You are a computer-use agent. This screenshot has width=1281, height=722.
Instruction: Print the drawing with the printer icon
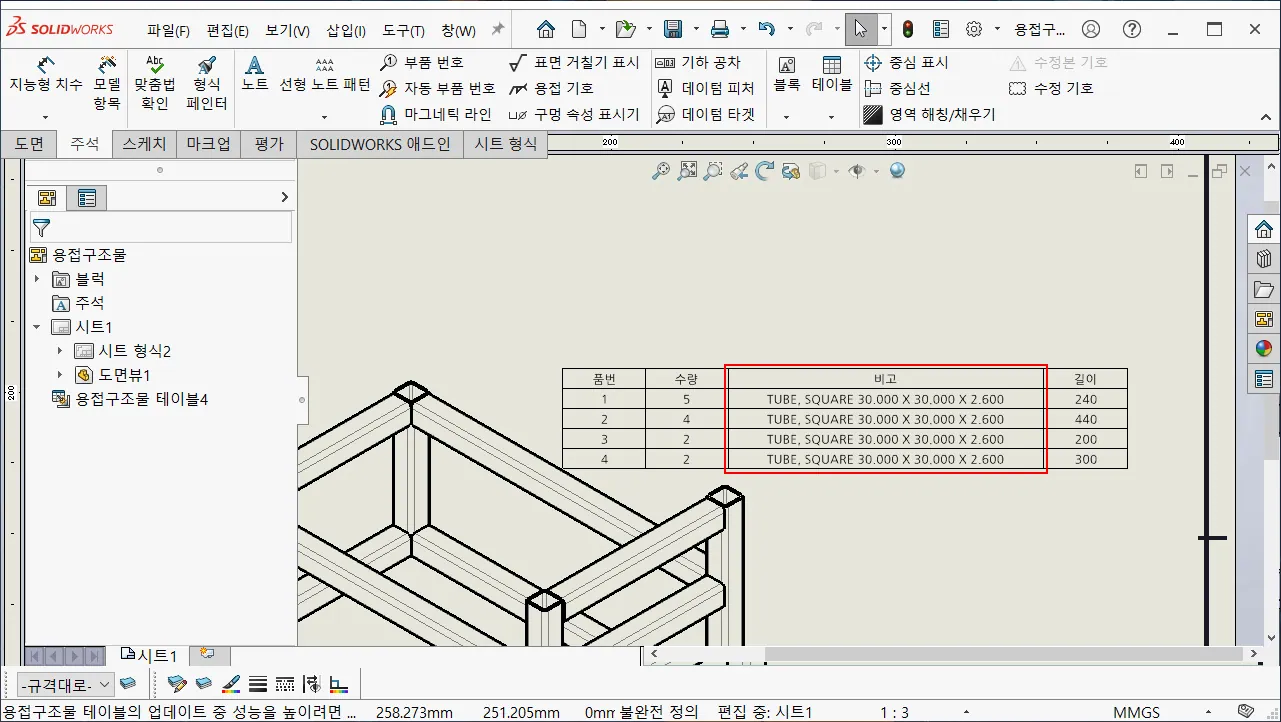pyautogui.click(x=720, y=29)
